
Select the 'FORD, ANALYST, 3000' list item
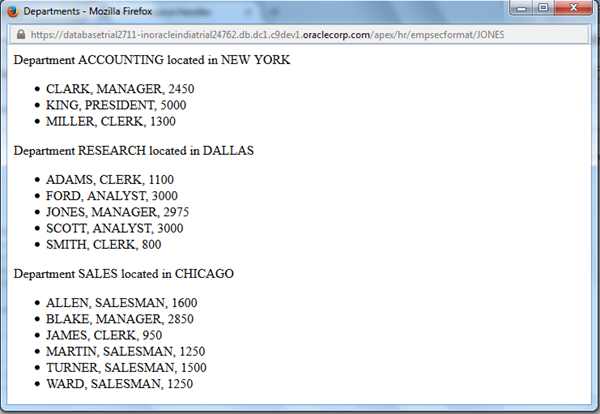pos(112,196)
